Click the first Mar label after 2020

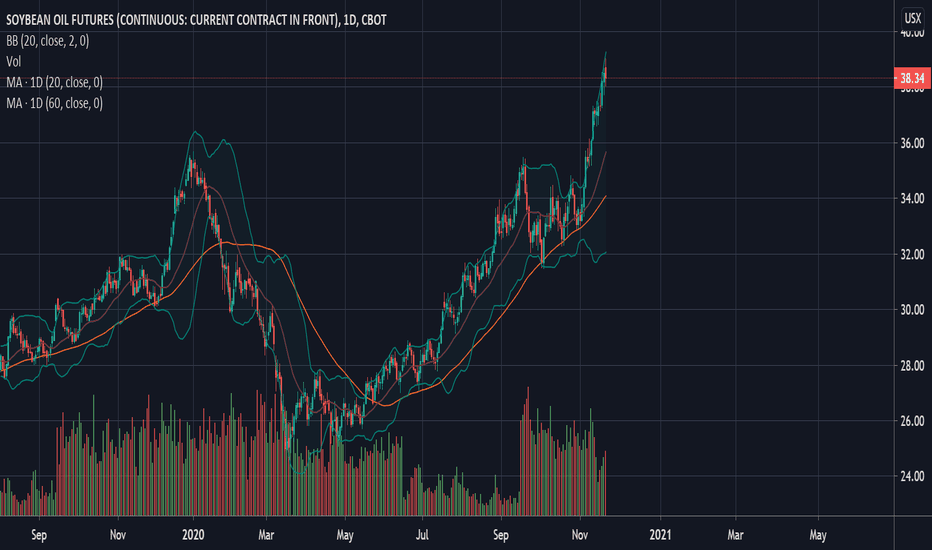point(266,535)
